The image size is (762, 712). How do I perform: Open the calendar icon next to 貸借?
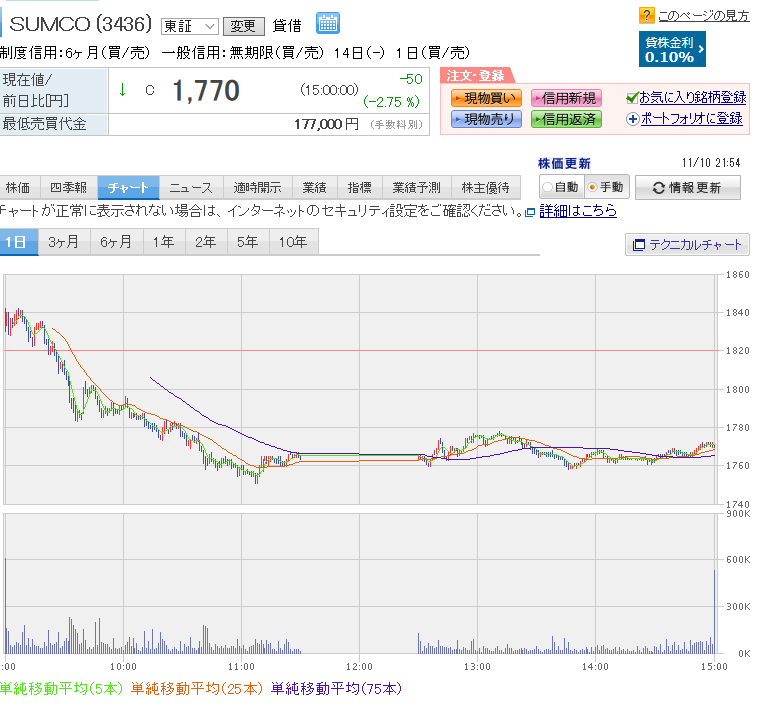328,24
